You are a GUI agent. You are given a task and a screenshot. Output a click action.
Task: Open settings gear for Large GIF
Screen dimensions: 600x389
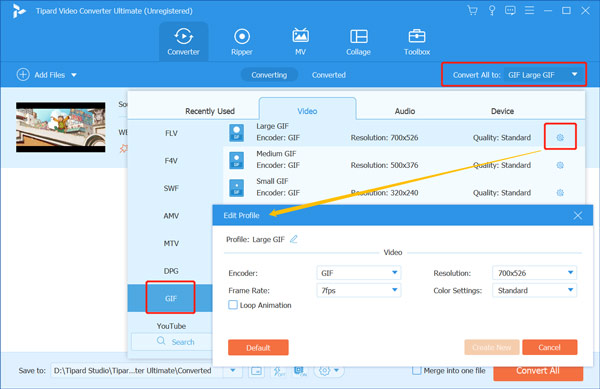(560, 137)
